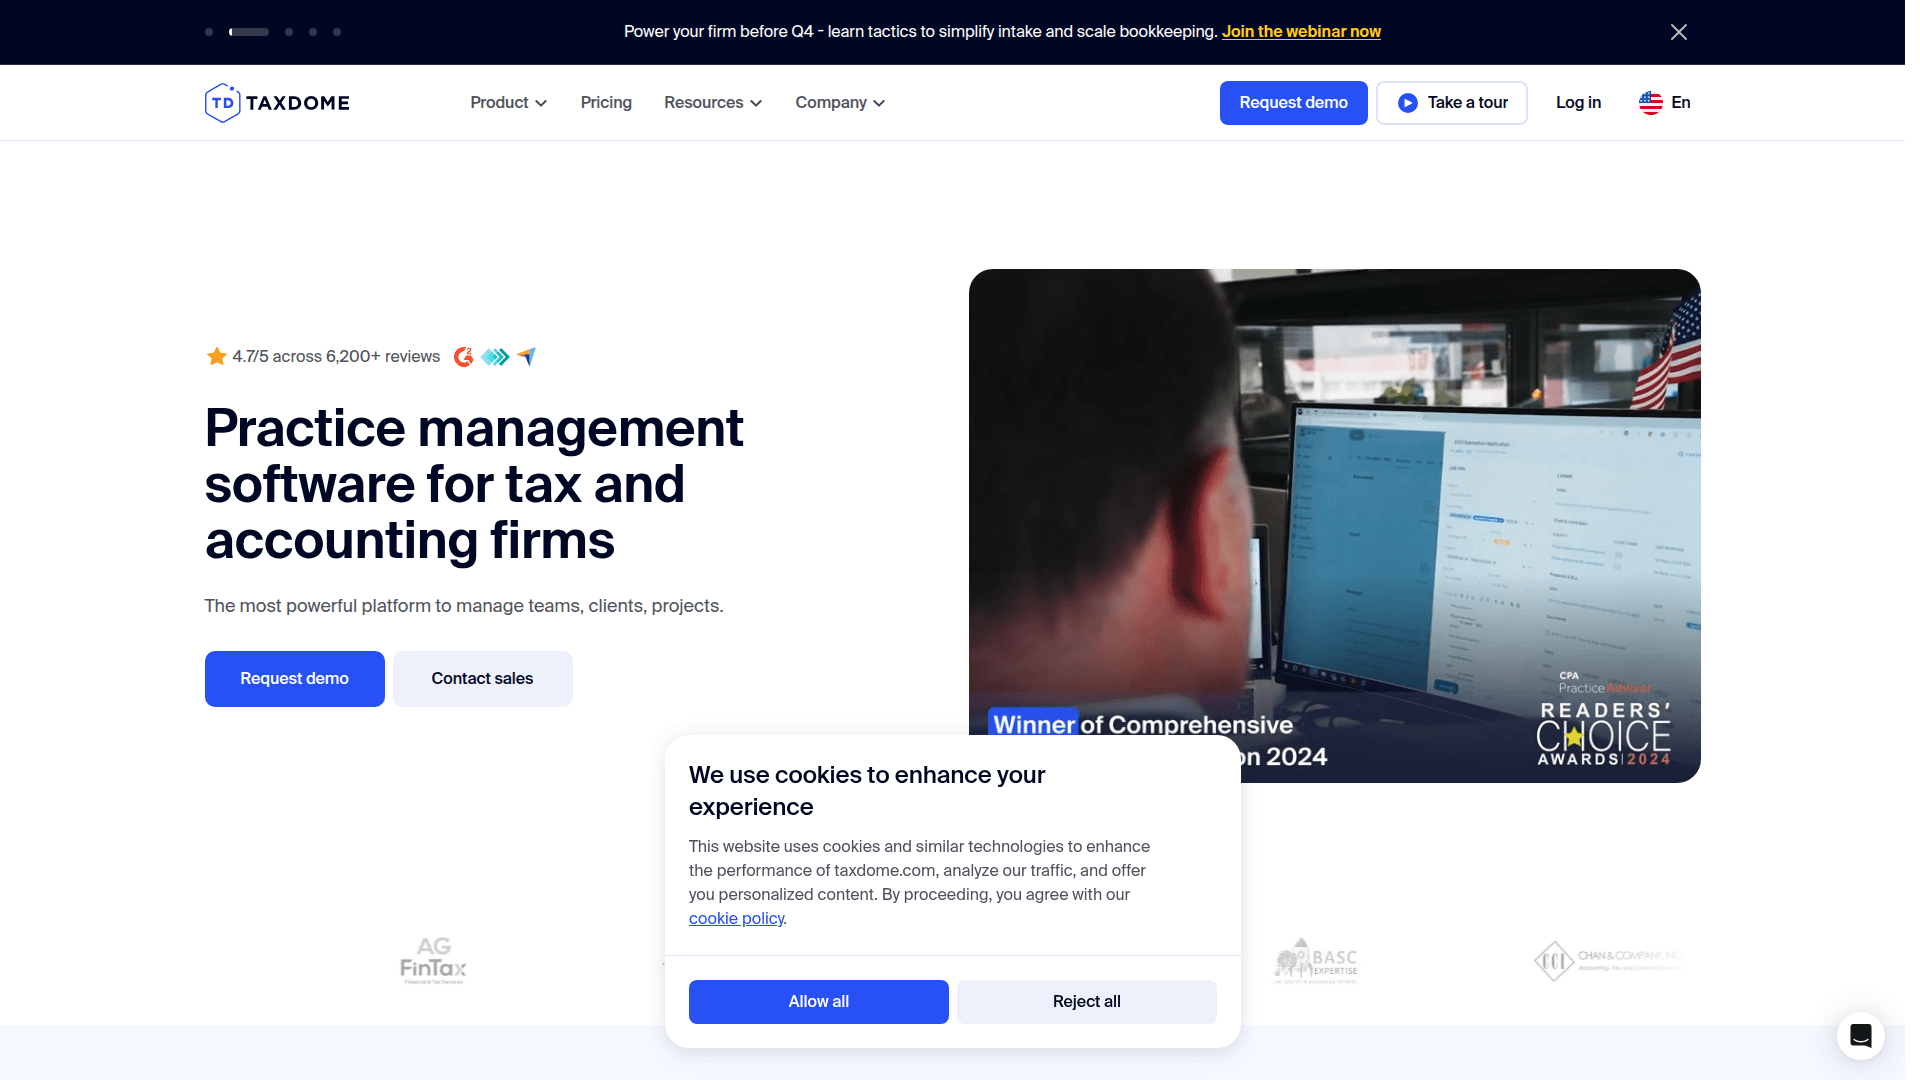Click the orange star rating icon
Image resolution: width=1920 pixels, height=1080 pixels.
click(216, 357)
